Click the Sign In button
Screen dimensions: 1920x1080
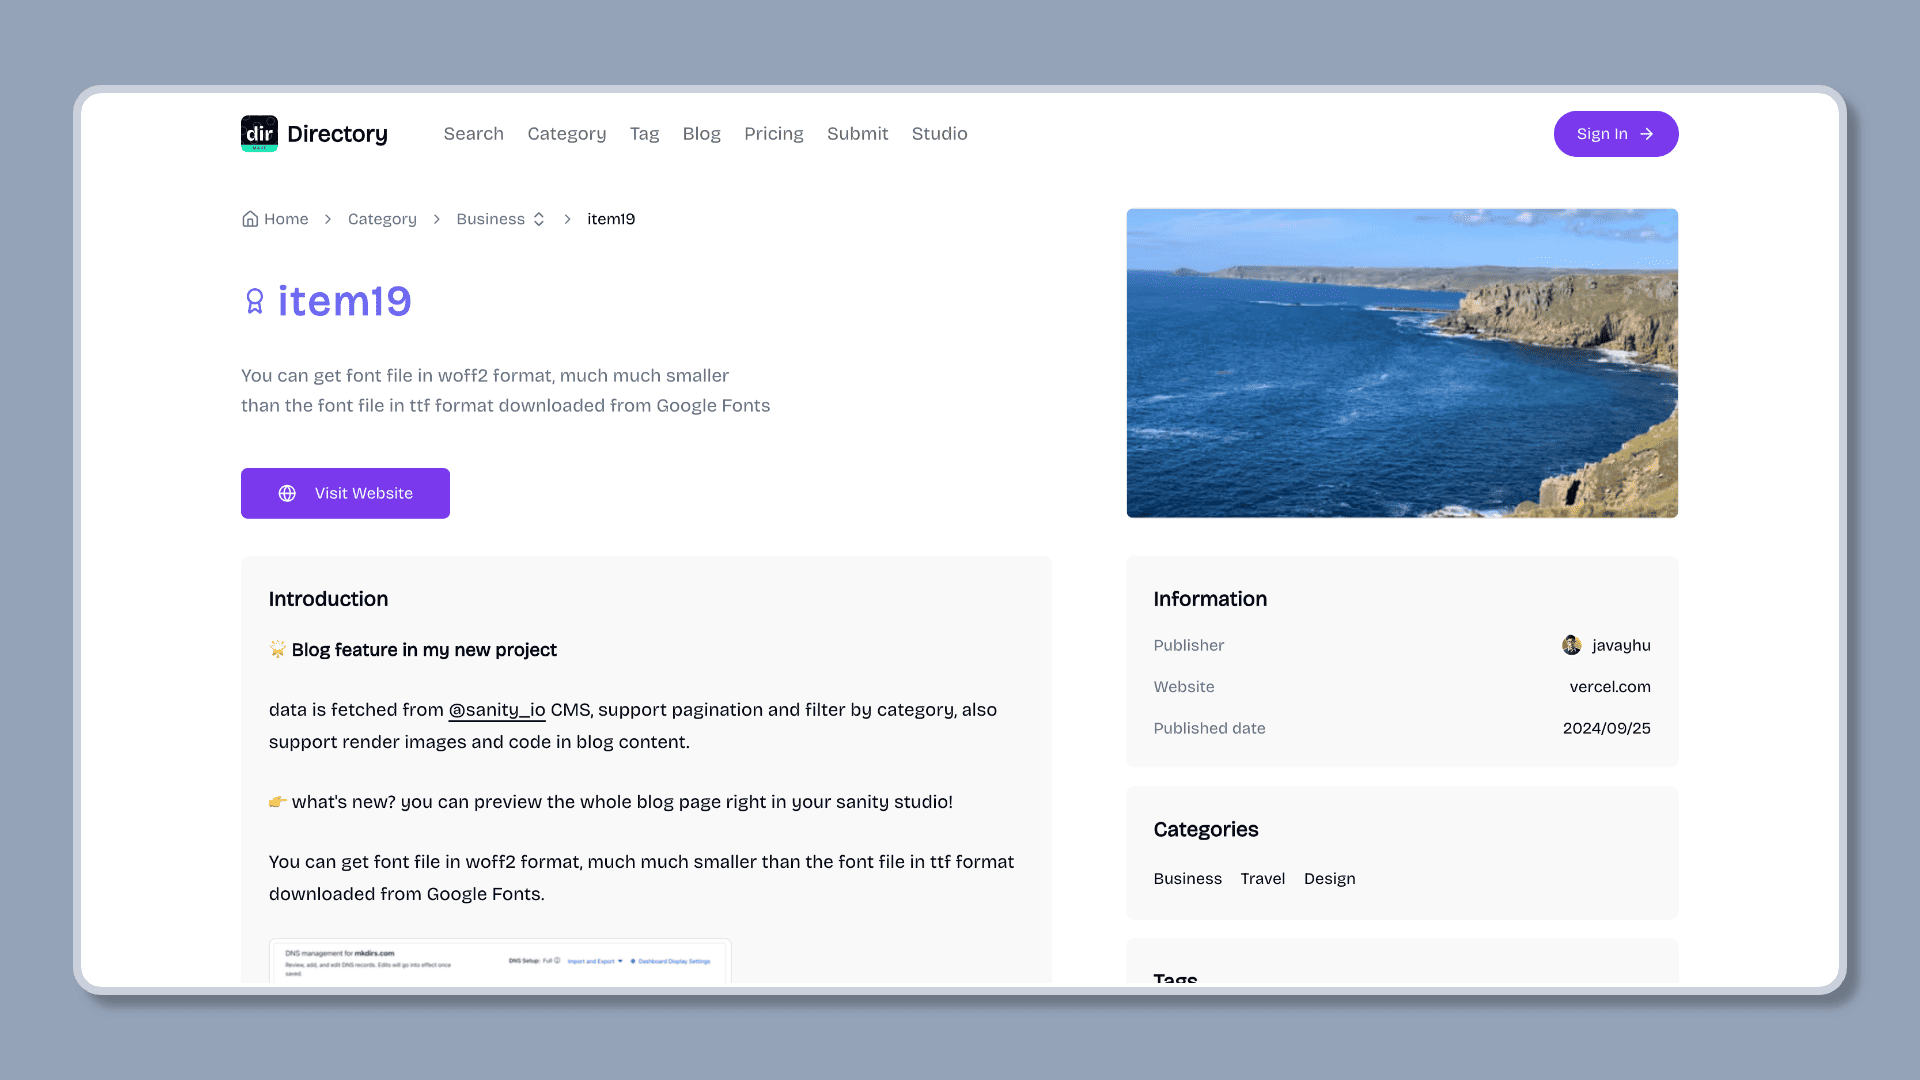(x=1615, y=133)
